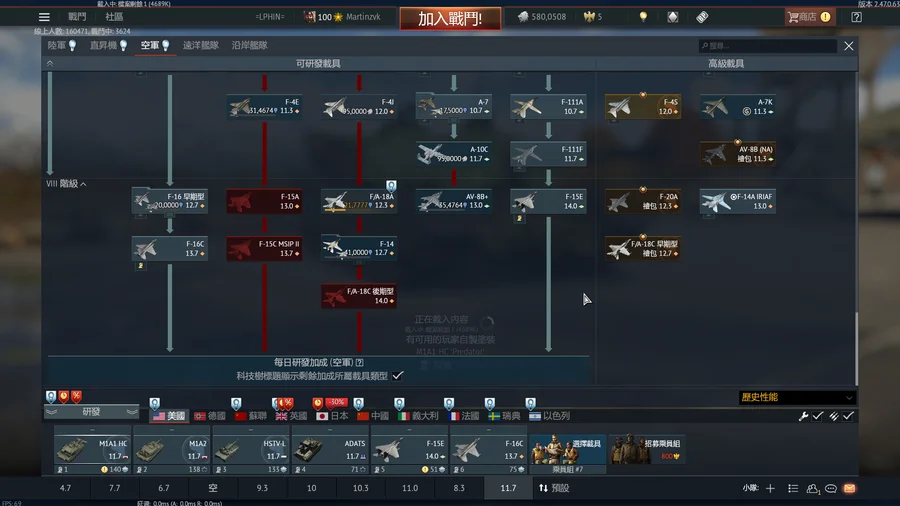Image resolution: width=900 pixels, height=506 pixels.
Task: Select the F/A-18C 後期型 card
Action: pyautogui.click(x=359, y=296)
